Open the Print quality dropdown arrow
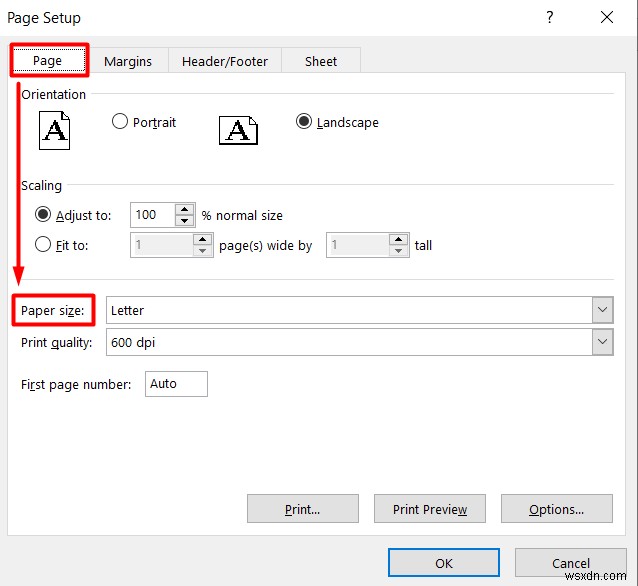 click(603, 342)
